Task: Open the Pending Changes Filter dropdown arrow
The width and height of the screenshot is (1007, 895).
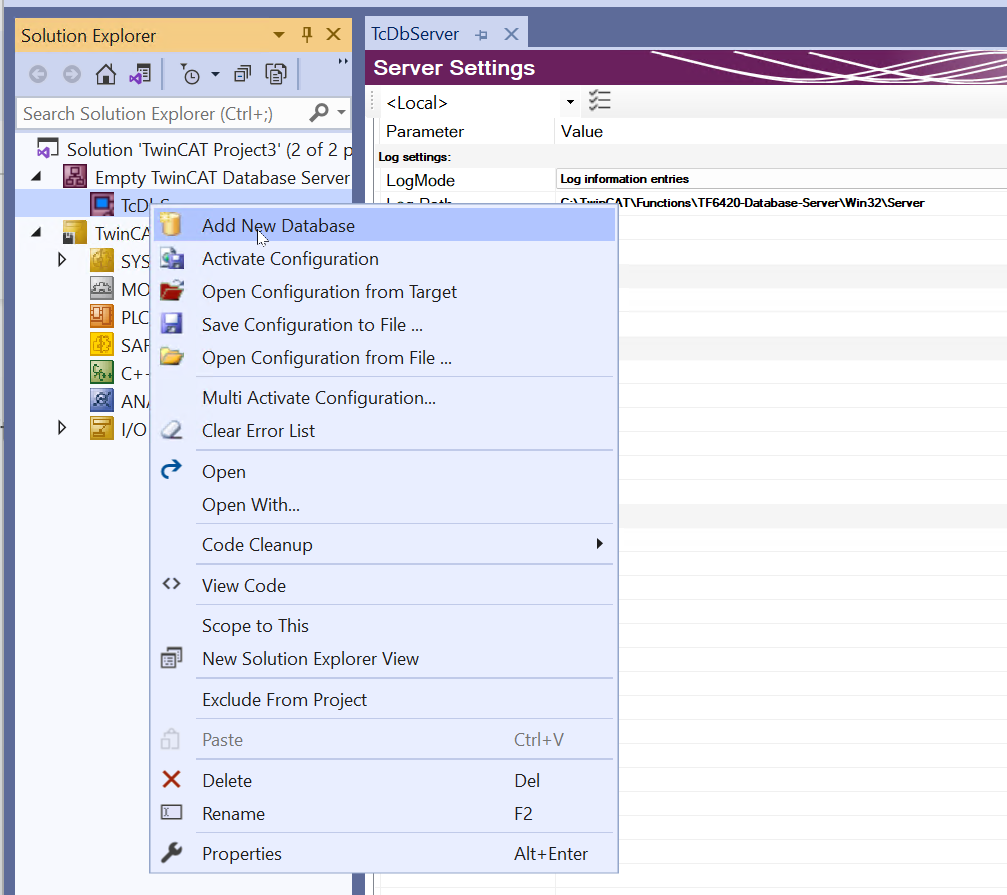Action: [215, 74]
